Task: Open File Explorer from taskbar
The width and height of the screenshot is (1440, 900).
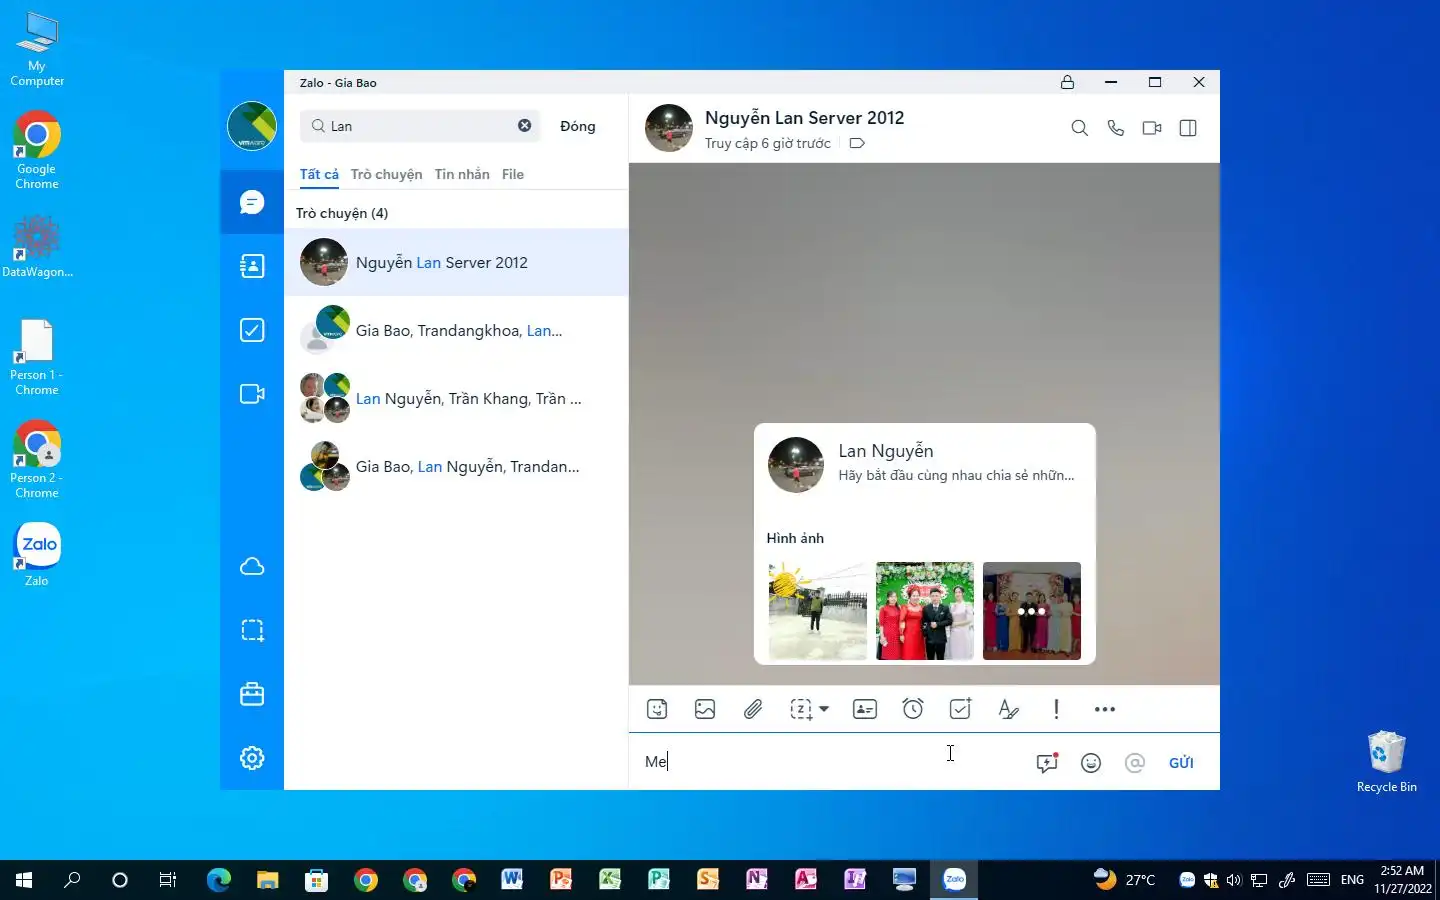Action: pyautogui.click(x=267, y=880)
